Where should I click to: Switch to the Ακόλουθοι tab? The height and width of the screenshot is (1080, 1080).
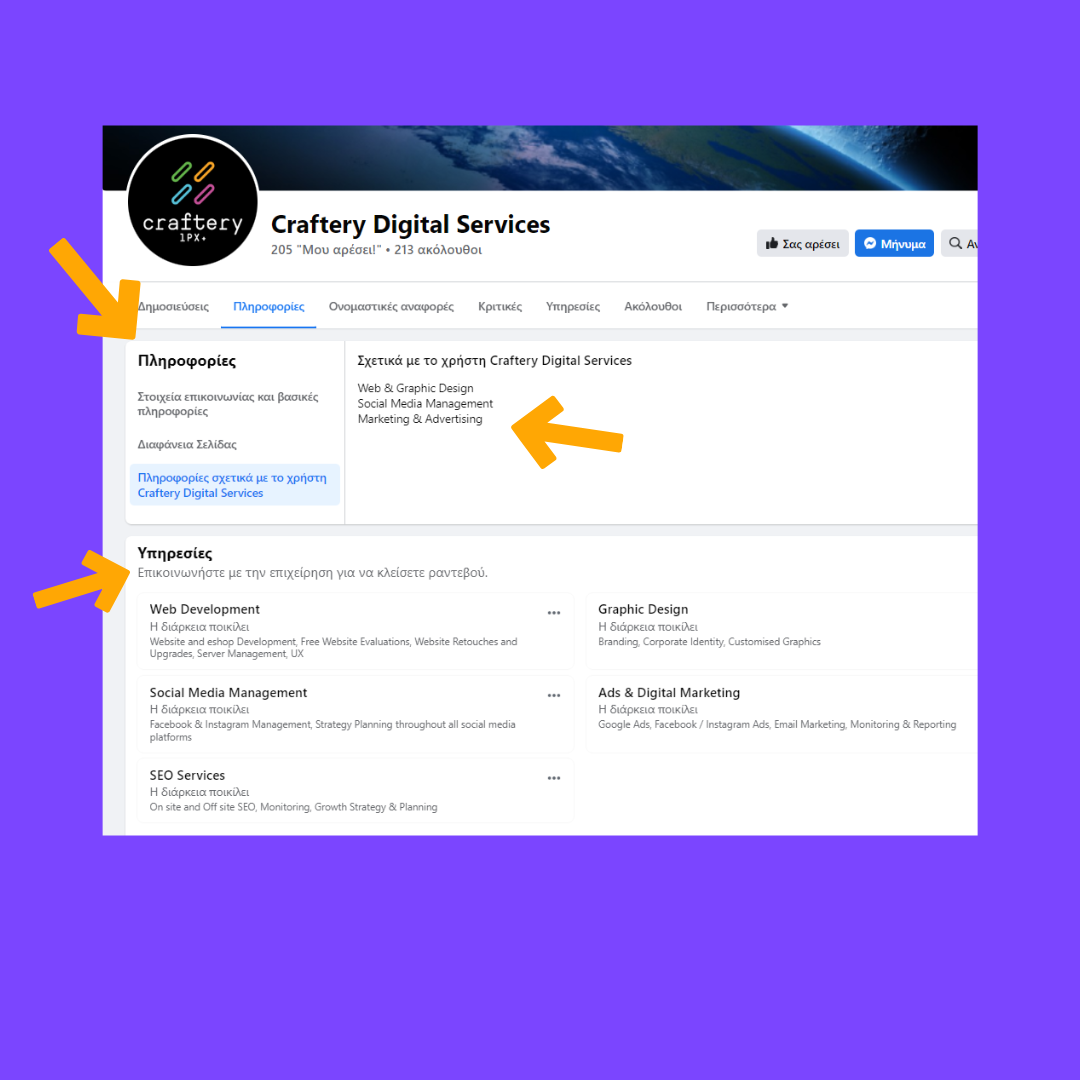tap(653, 306)
